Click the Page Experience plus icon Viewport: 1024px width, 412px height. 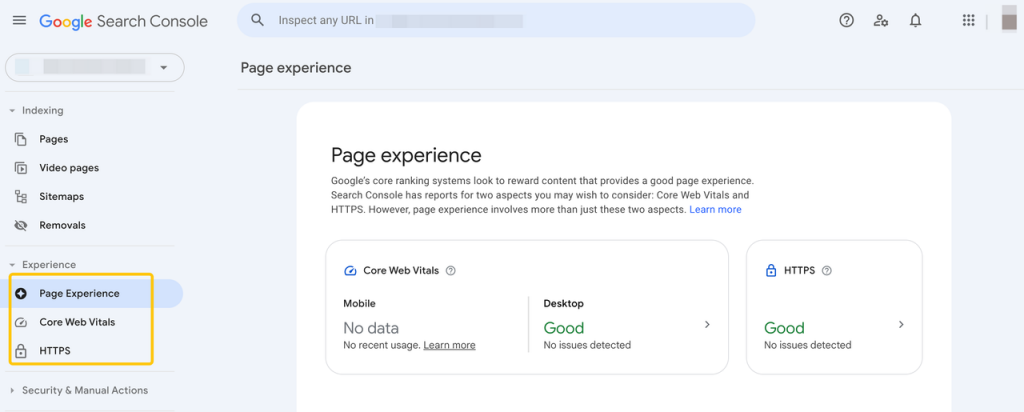coord(21,294)
